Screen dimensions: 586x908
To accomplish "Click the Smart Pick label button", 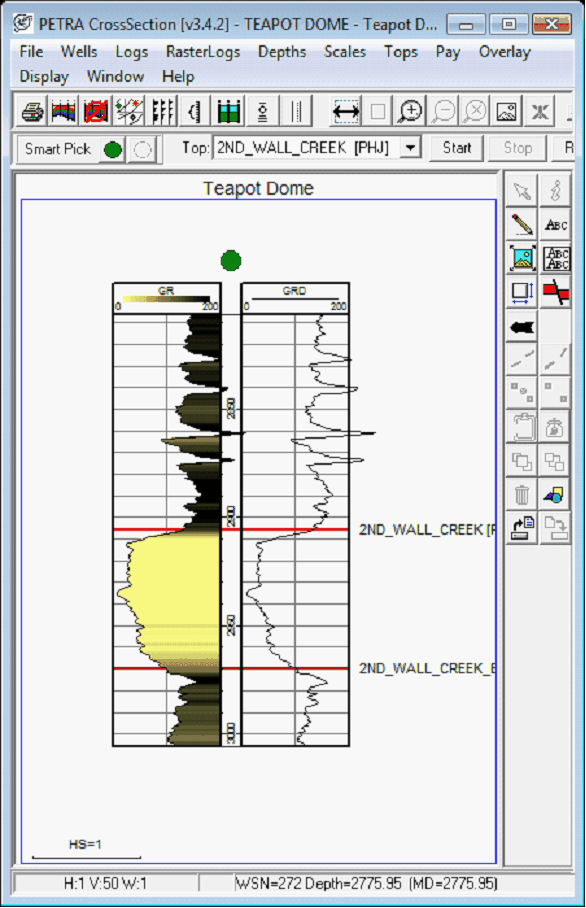I will [58, 149].
